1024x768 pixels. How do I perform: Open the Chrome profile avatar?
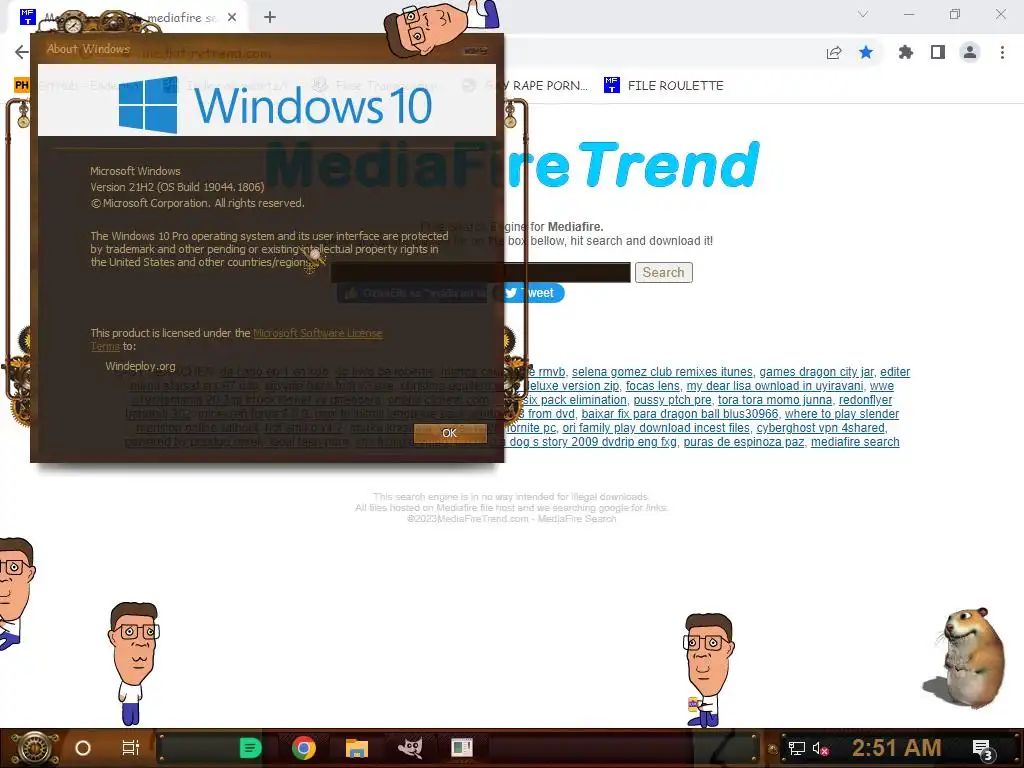point(970,52)
